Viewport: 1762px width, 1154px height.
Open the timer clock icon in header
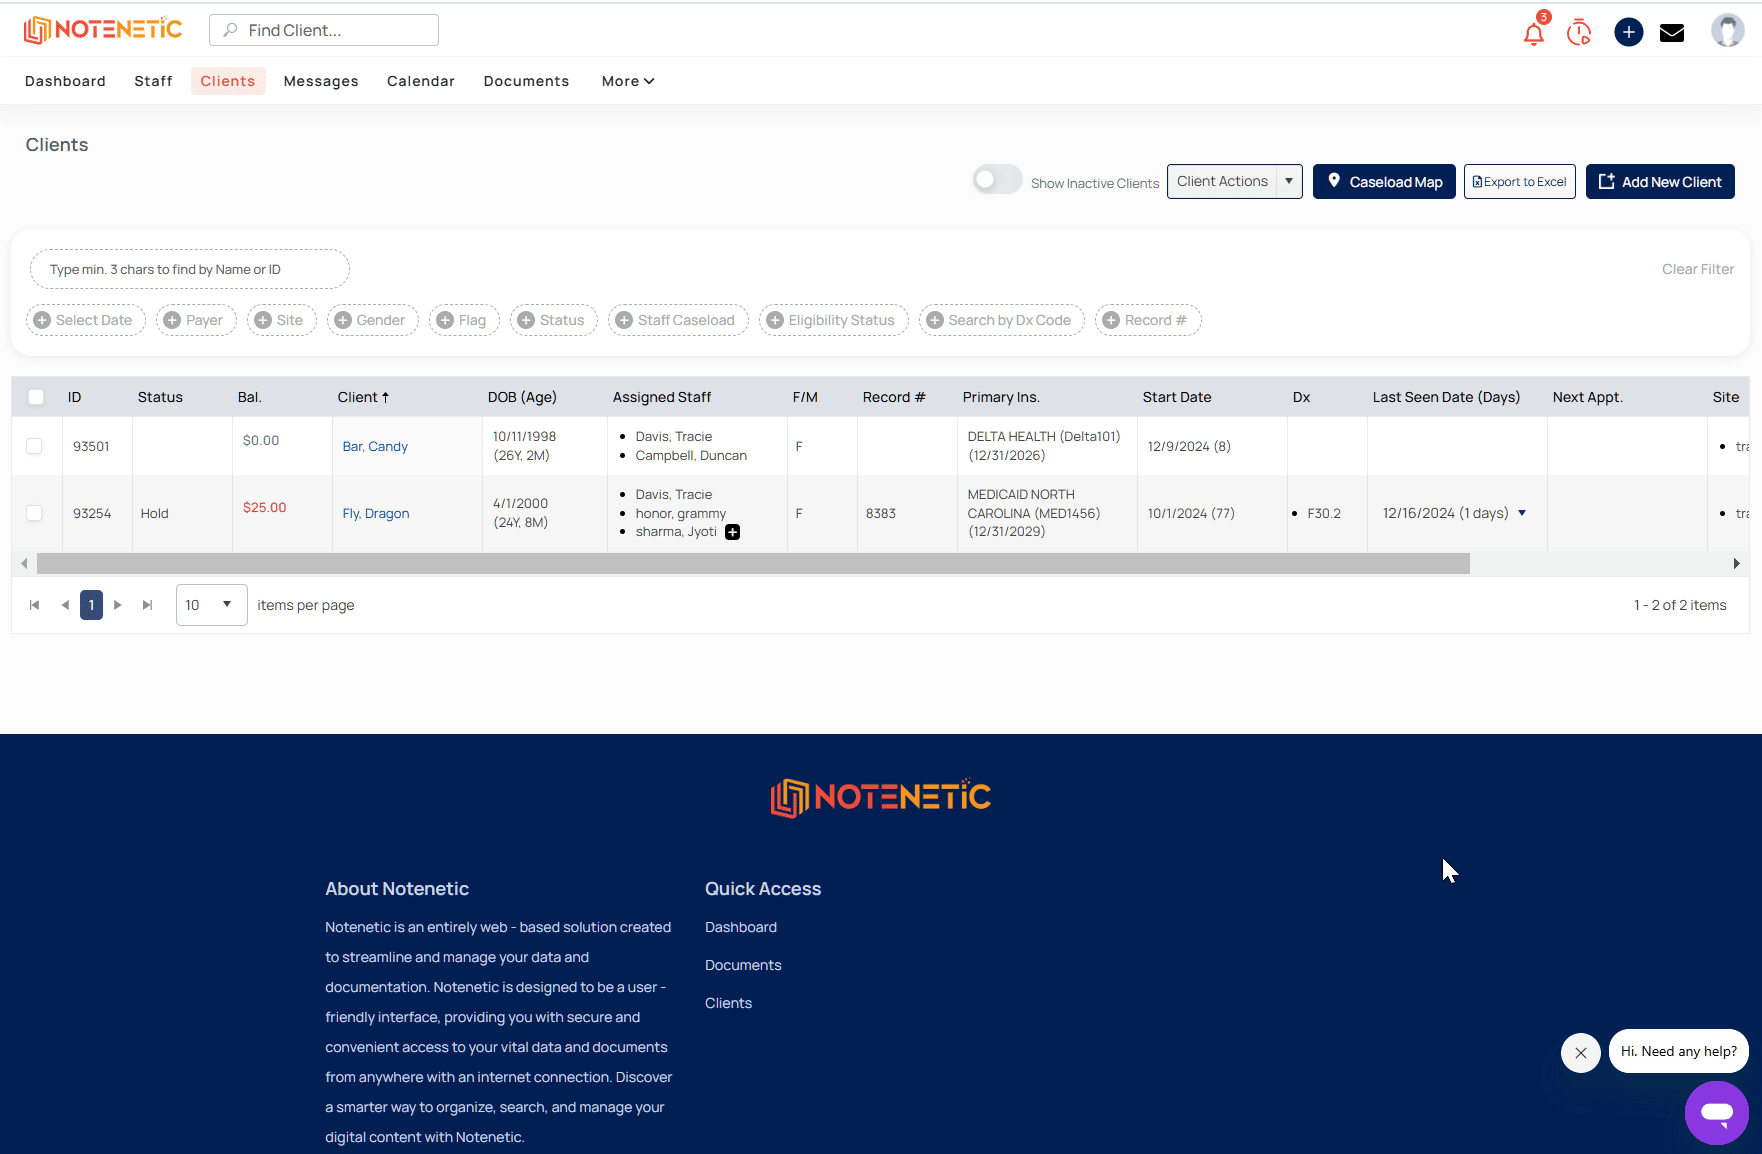pyautogui.click(x=1579, y=32)
